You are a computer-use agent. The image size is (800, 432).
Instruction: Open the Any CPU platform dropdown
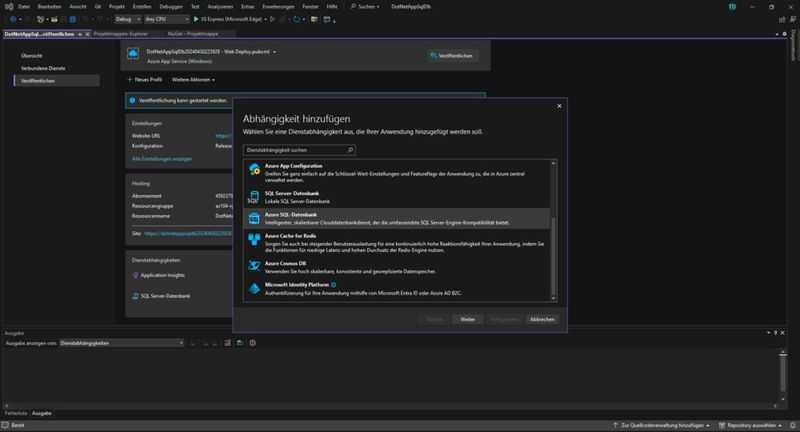point(166,19)
